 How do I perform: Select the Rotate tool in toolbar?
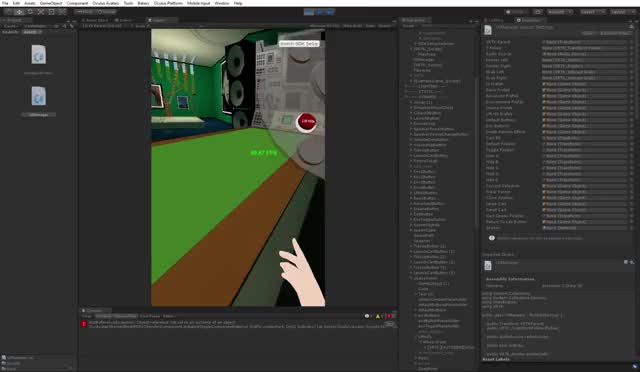click(x=30, y=12)
